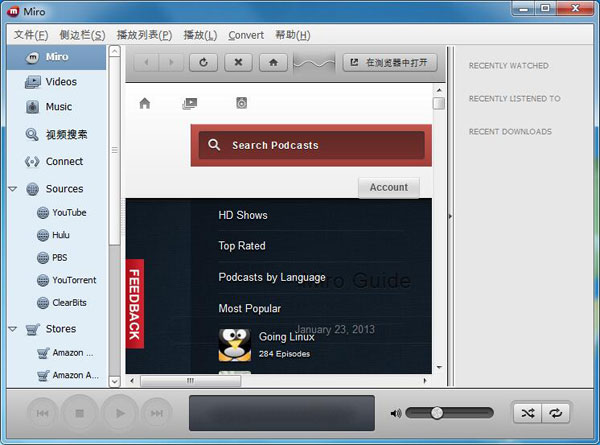Open the HD Shows link
The image size is (600, 445).
coord(243,215)
